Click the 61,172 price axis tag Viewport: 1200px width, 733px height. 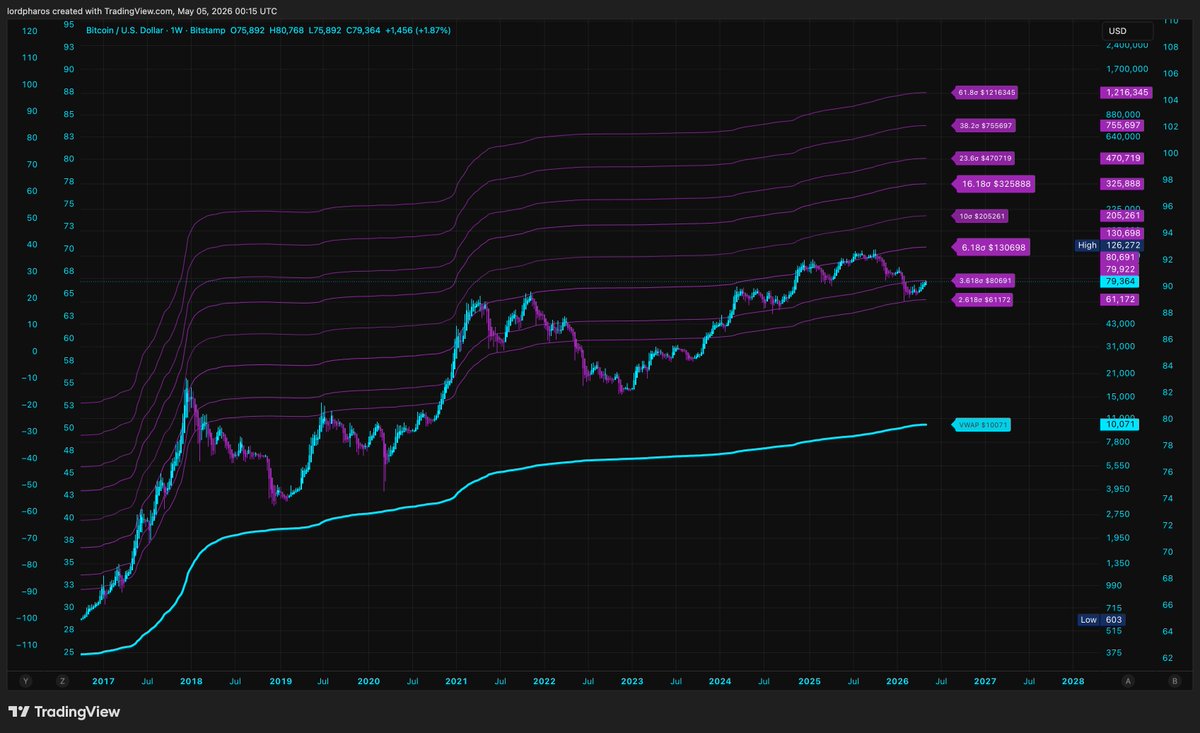pos(1119,300)
